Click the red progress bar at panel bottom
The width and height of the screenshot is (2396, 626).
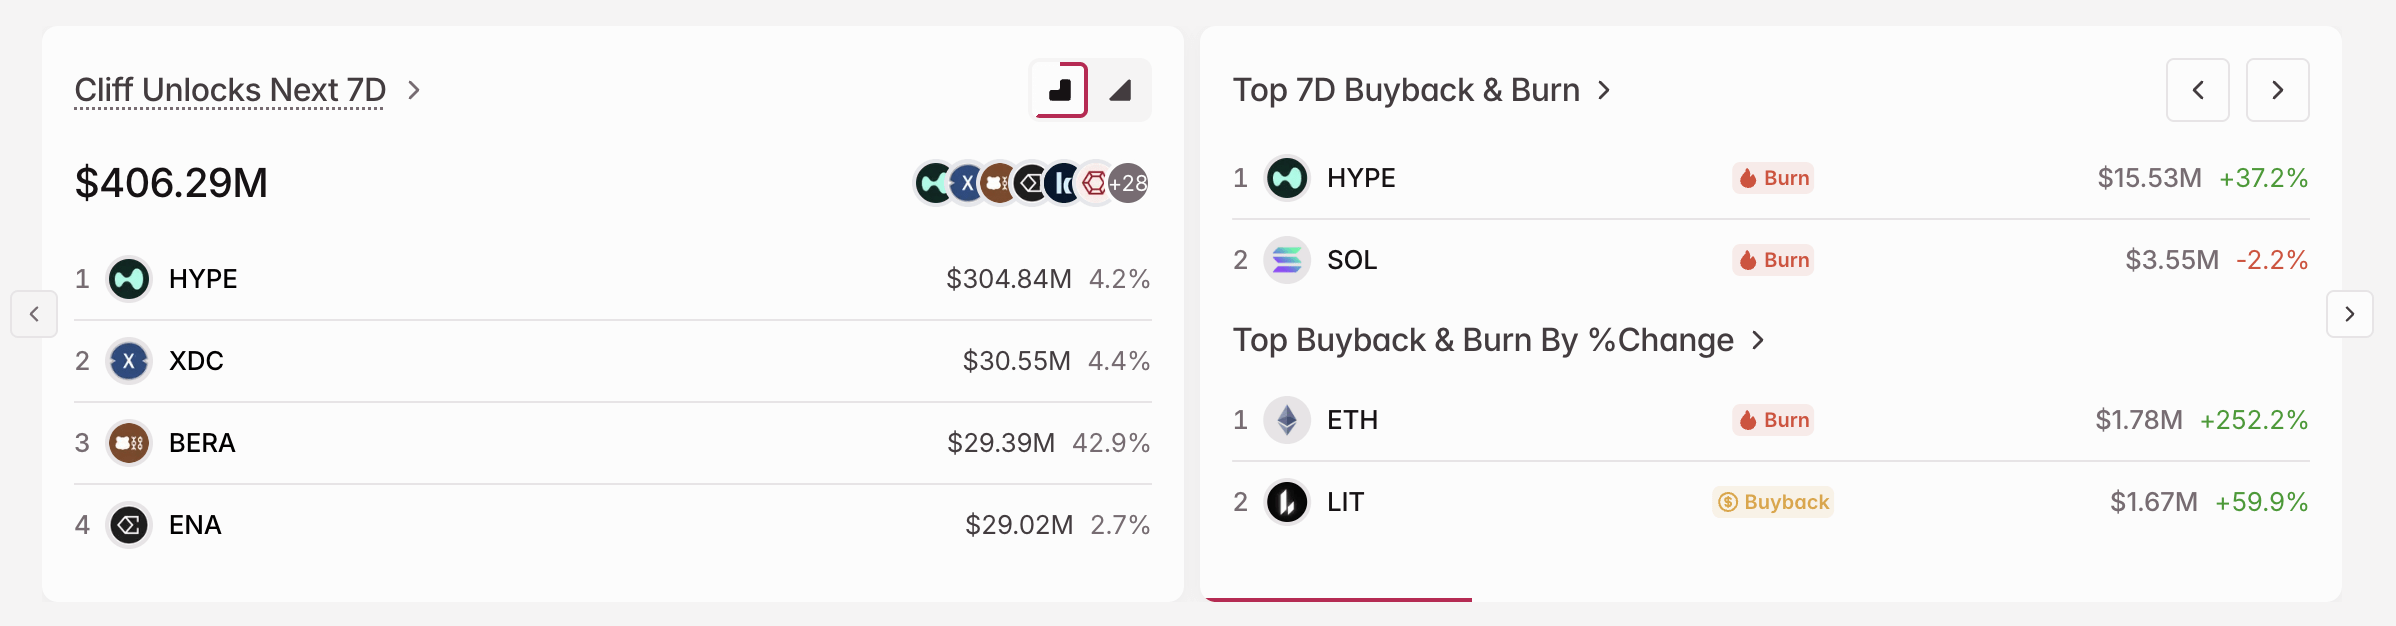[1342, 602]
